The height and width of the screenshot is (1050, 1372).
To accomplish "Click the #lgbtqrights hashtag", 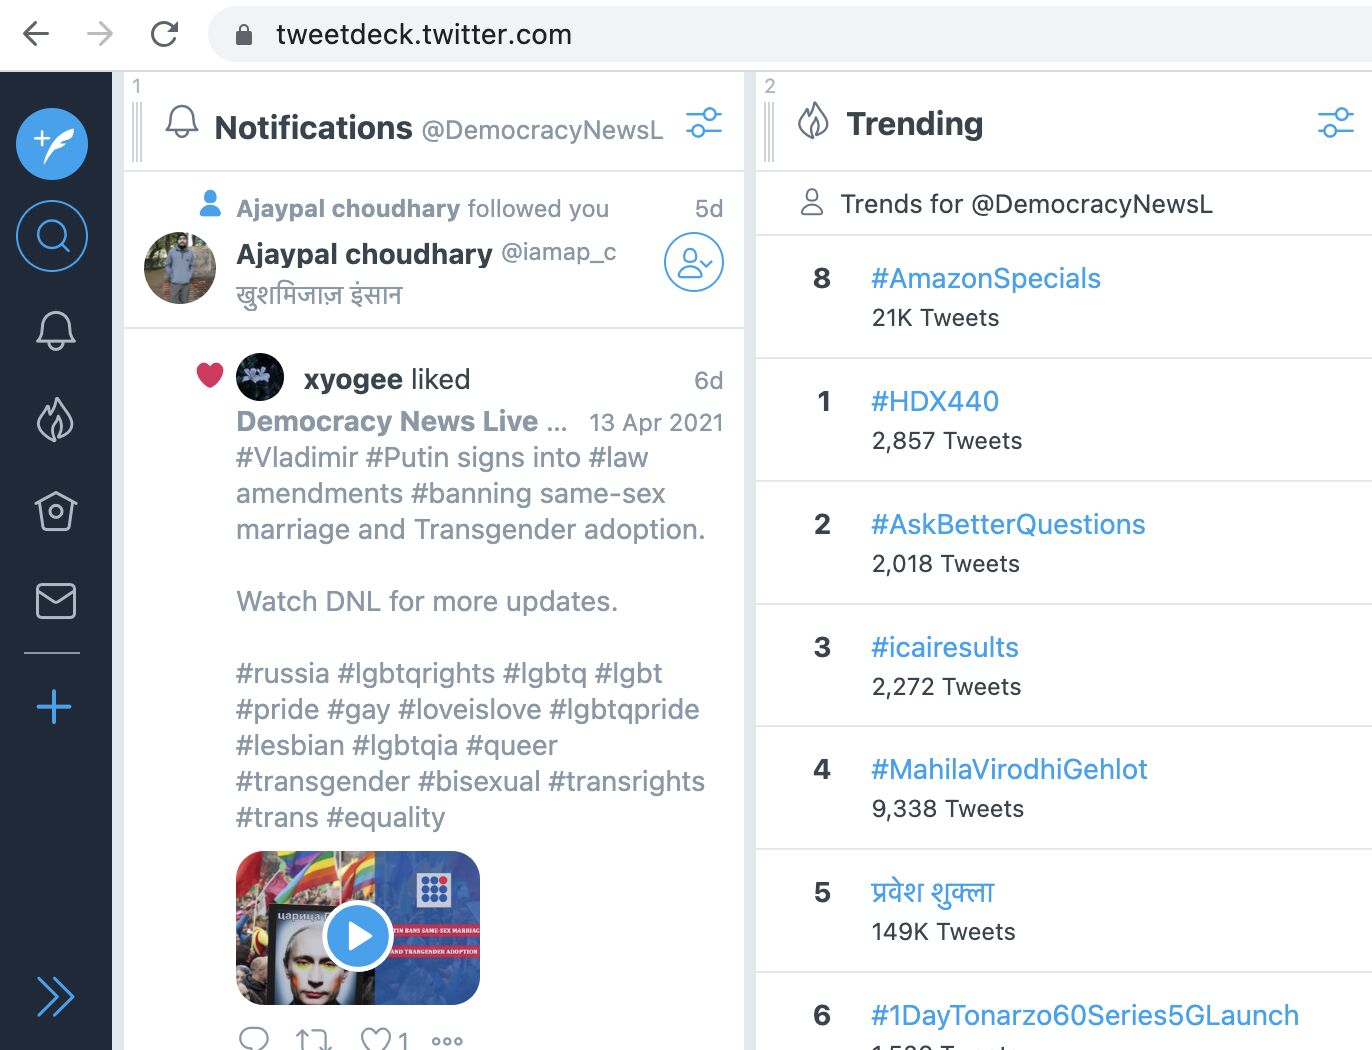I will [x=416, y=673].
